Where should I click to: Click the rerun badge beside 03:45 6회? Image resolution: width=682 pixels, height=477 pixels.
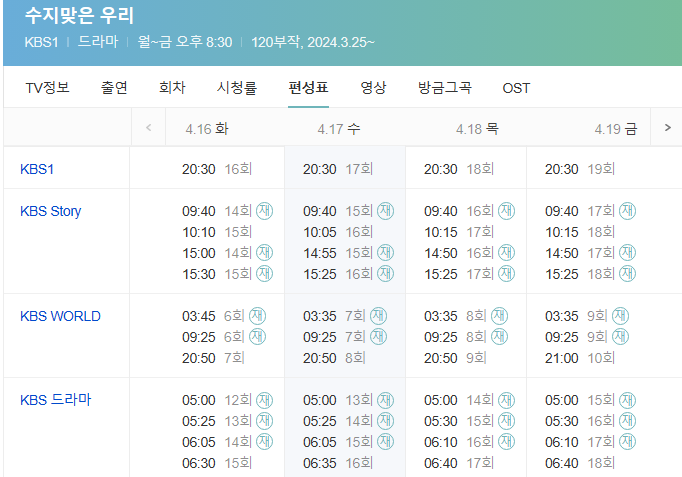click(257, 316)
